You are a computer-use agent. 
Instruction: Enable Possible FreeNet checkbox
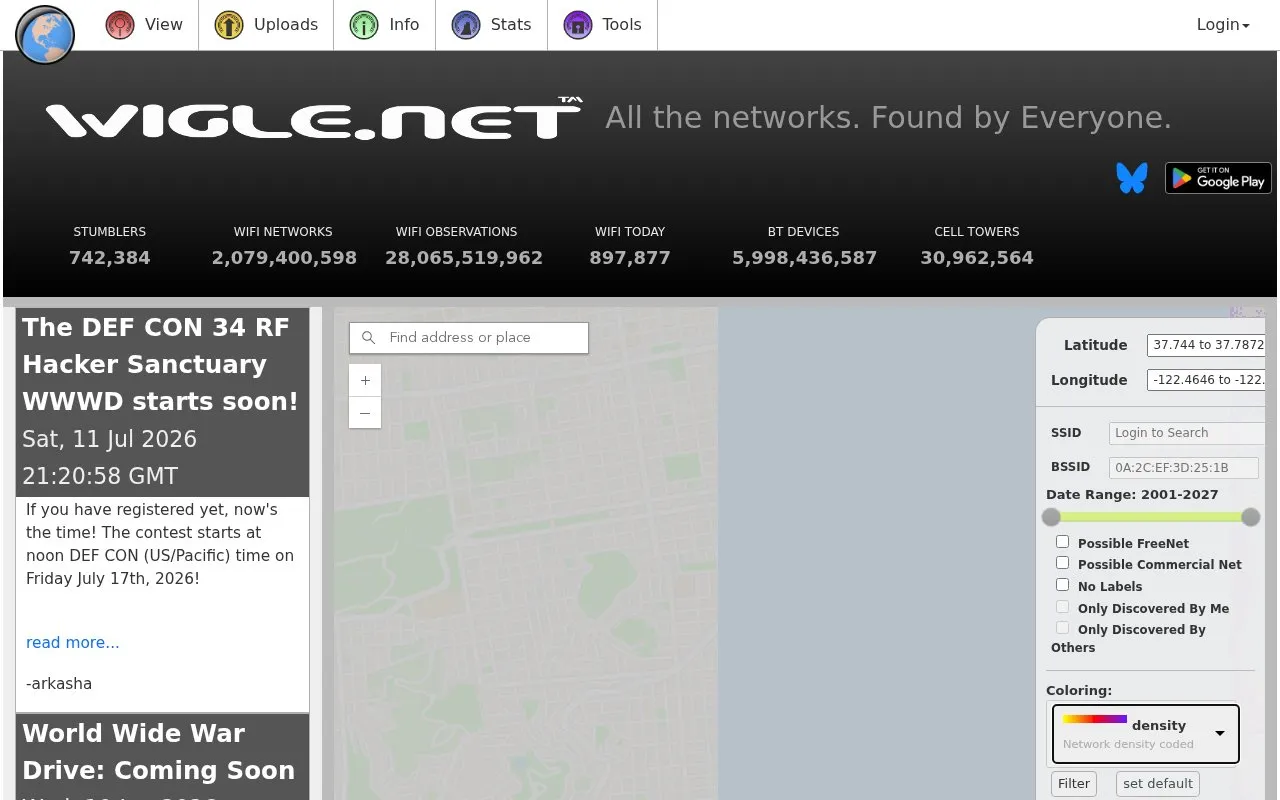1062,542
